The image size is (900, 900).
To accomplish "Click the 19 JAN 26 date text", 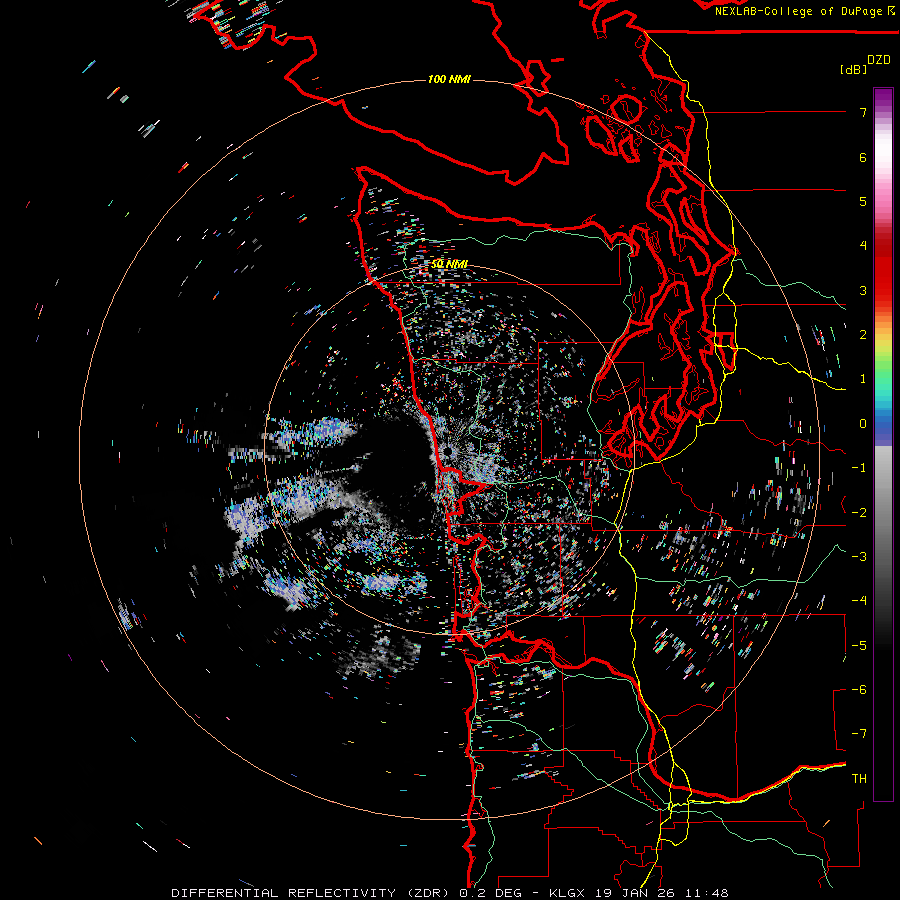I will pyautogui.click(x=636, y=893).
